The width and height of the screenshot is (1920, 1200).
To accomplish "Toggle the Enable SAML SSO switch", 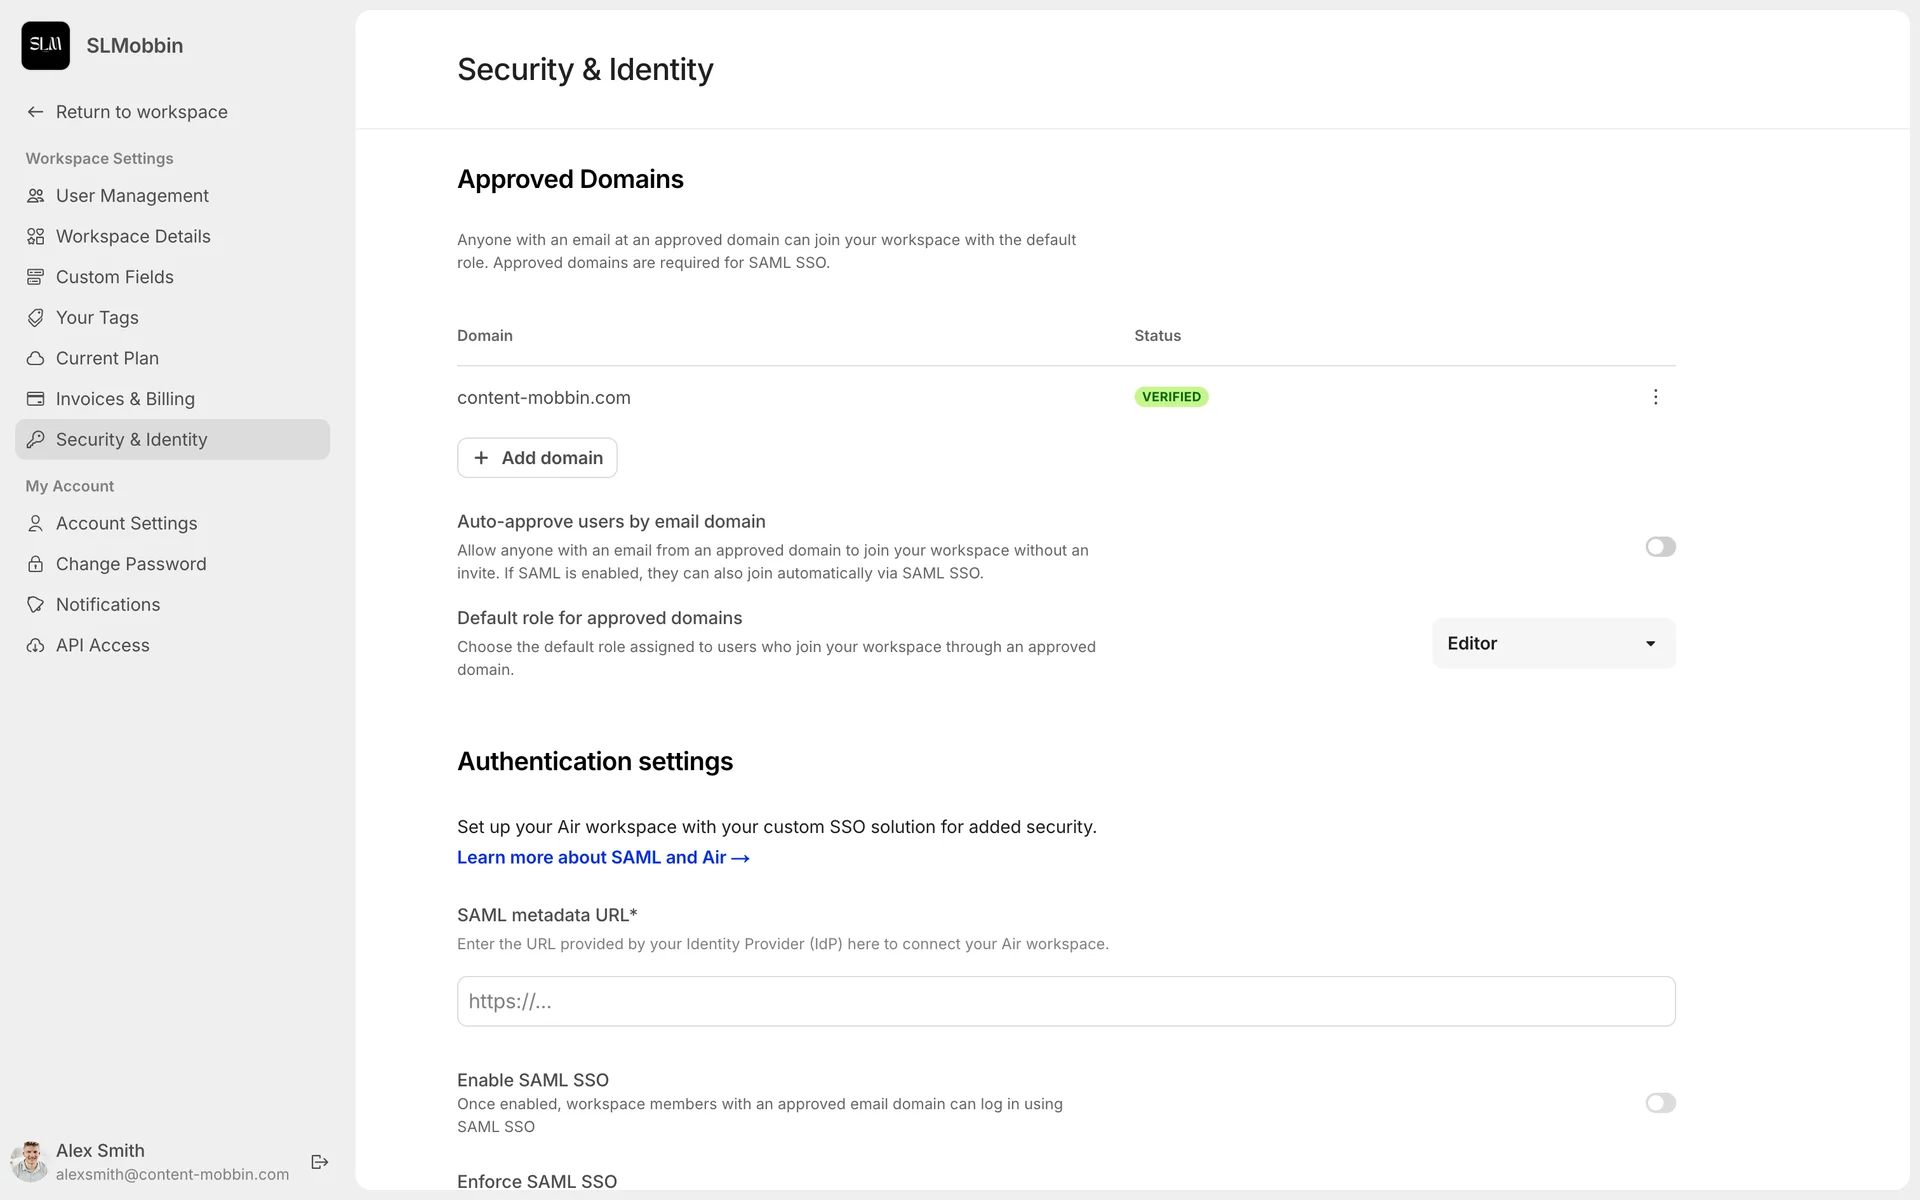I will [x=1660, y=1103].
